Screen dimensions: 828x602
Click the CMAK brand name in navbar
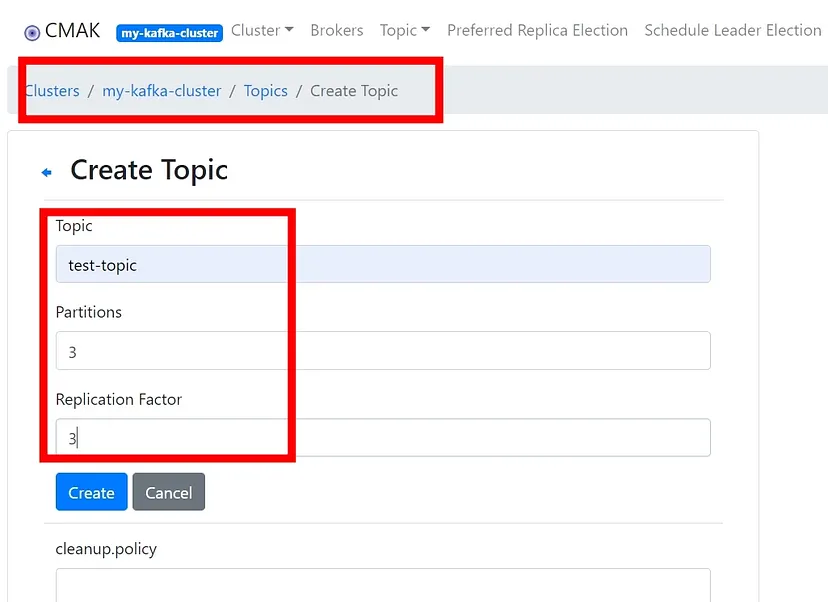coord(73,31)
